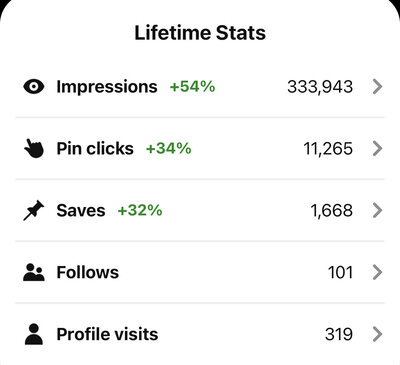Select the Profile visits label

[x=107, y=334]
